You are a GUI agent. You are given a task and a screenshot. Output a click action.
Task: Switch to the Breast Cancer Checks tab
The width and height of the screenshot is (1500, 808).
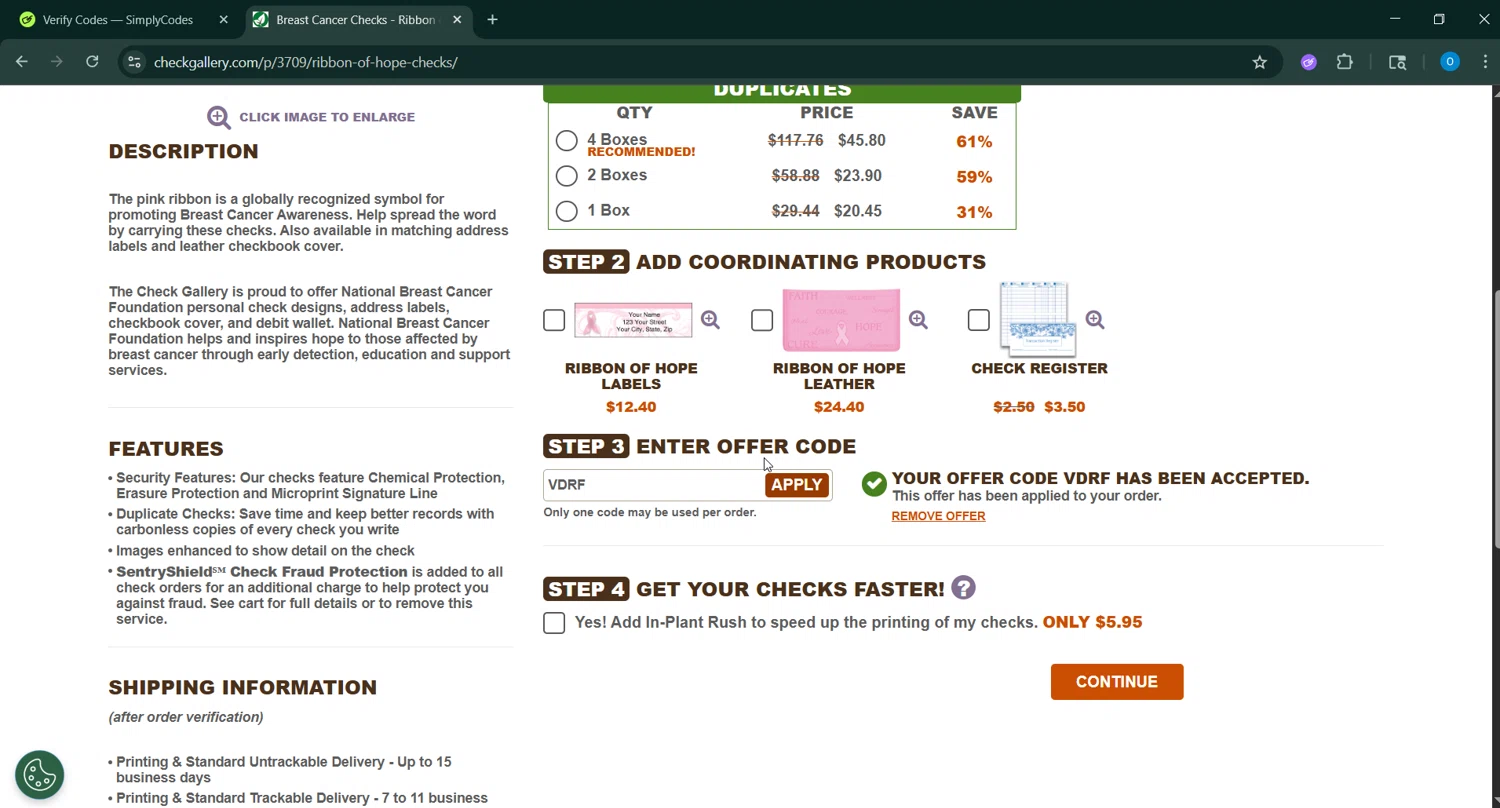(358, 20)
